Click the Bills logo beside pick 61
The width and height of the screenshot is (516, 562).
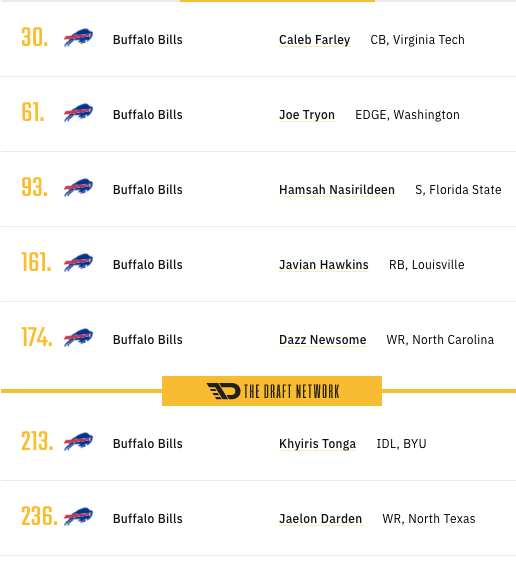coord(78,113)
